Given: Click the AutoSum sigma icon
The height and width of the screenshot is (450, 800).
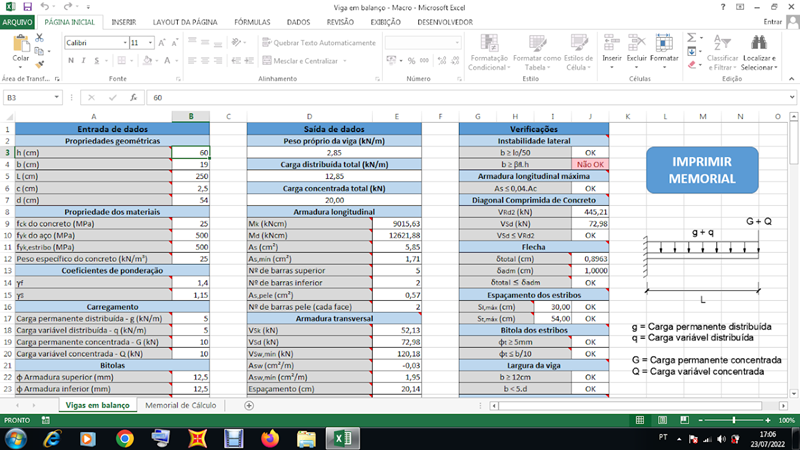Looking at the screenshot, I should coord(691,38).
